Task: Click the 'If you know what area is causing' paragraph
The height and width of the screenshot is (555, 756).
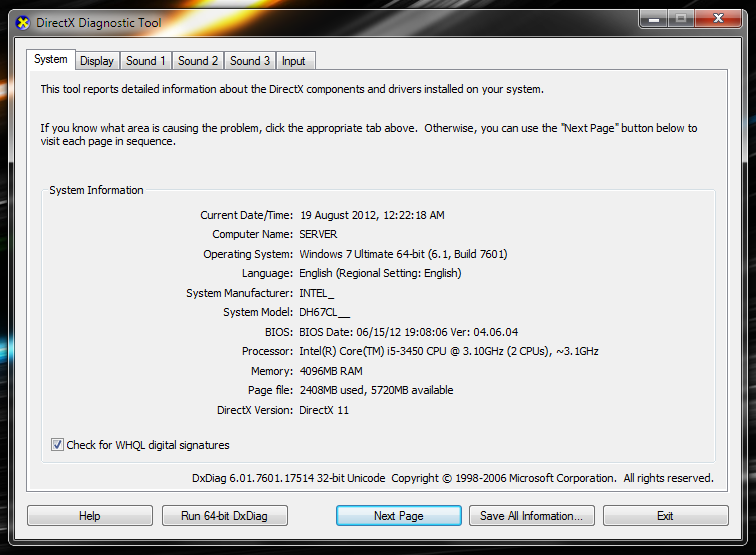Action: (369, 135)
